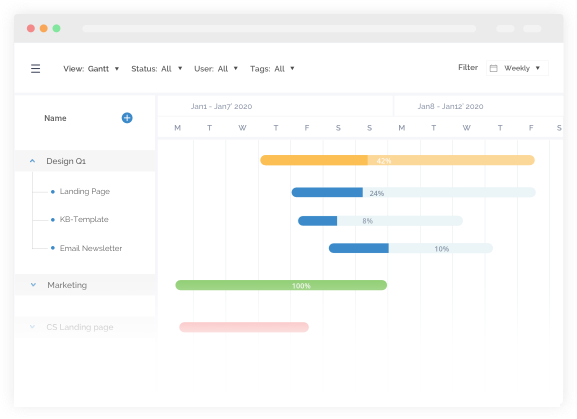Select the KB-Template task
Screen dimensions: 577x419
[84, 219]
